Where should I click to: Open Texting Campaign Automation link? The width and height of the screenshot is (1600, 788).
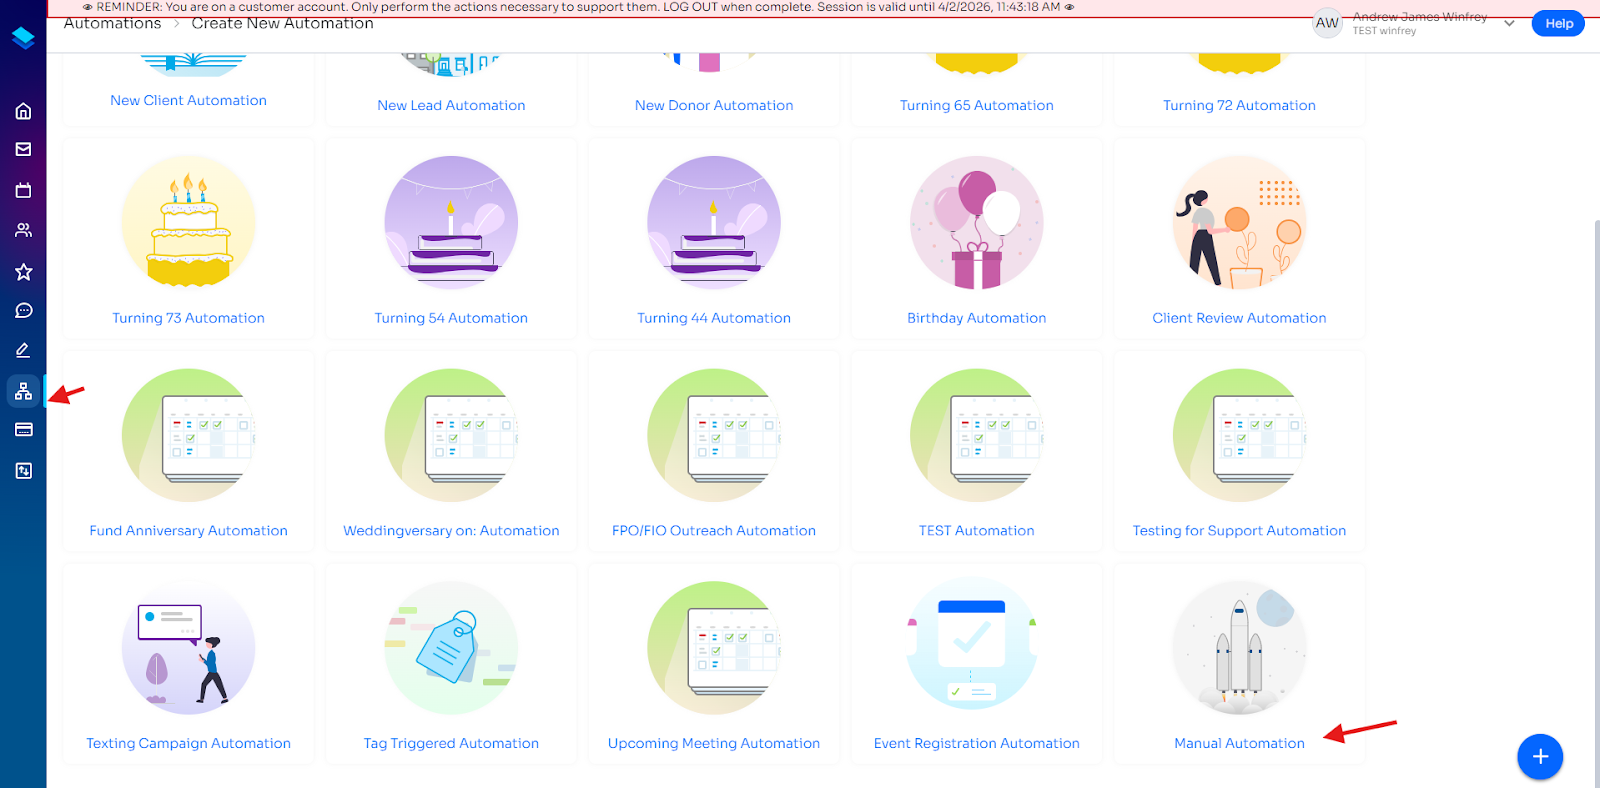(188, 743)
